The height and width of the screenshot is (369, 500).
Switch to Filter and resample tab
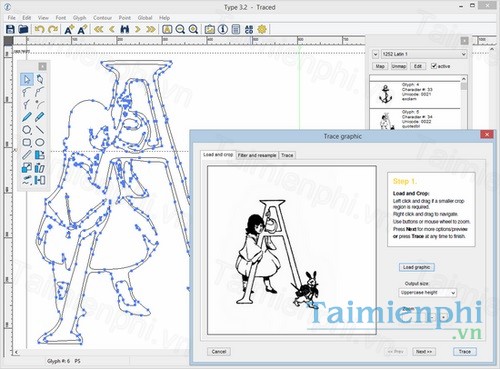(x=257, y=155)
